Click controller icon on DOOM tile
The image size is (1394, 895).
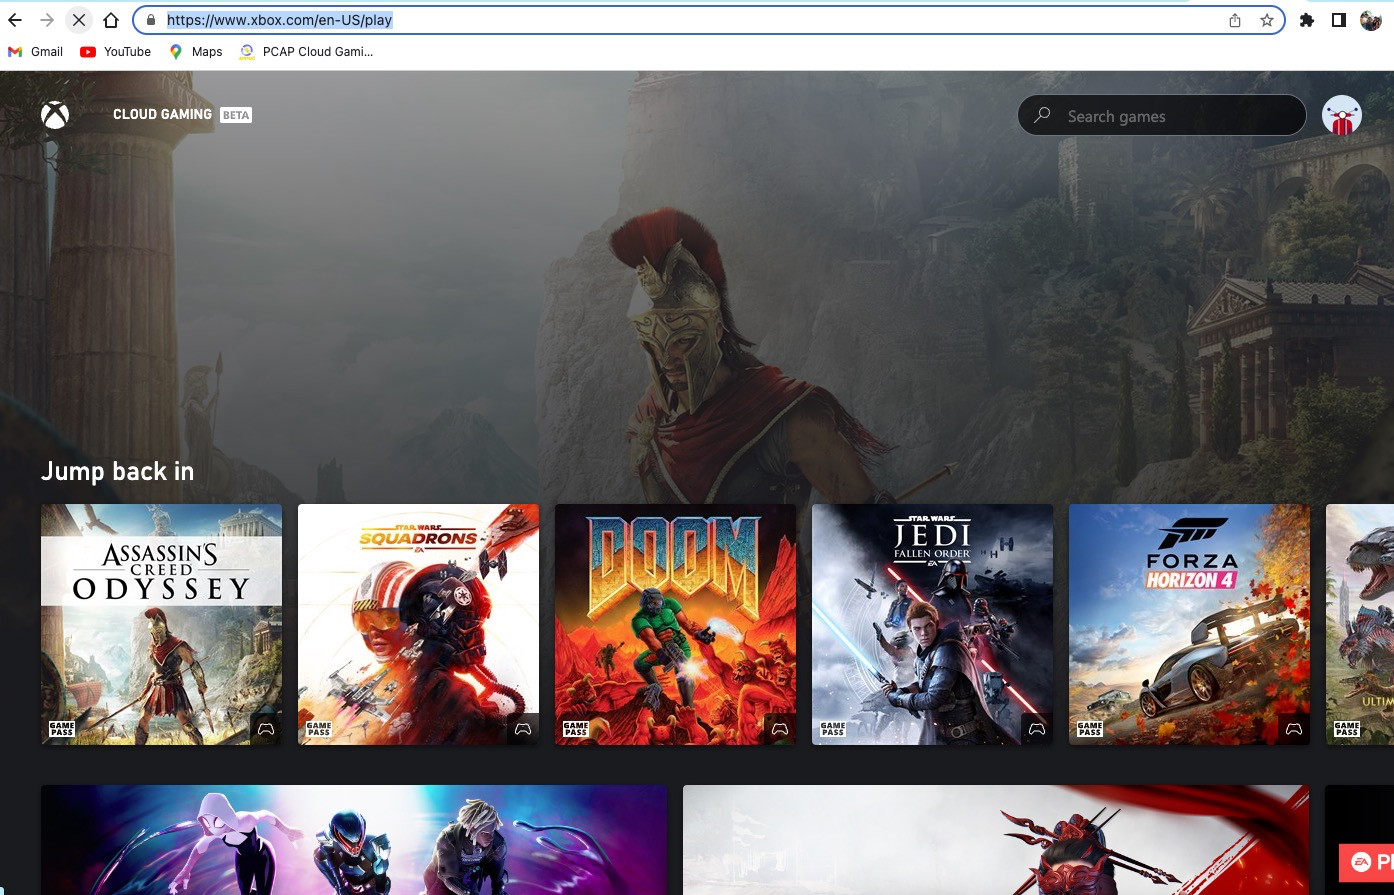[x=780, y=729]
